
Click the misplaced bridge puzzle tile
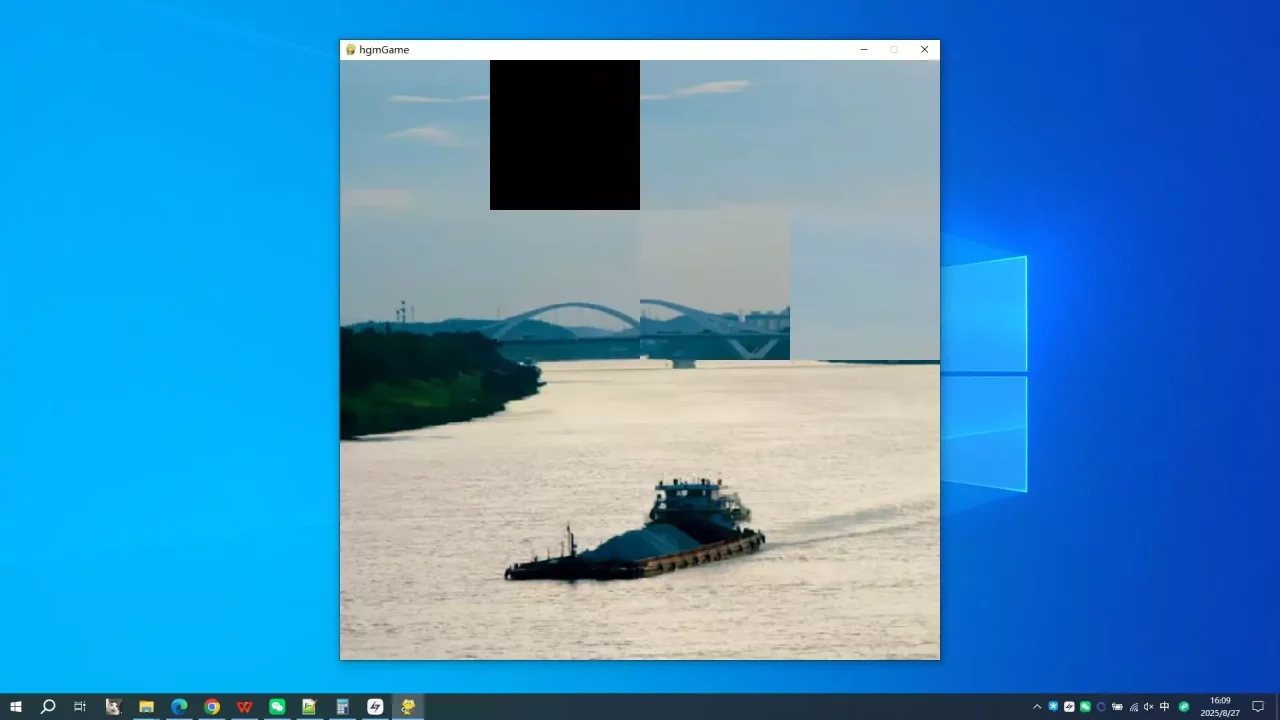(x=714, y=285)
